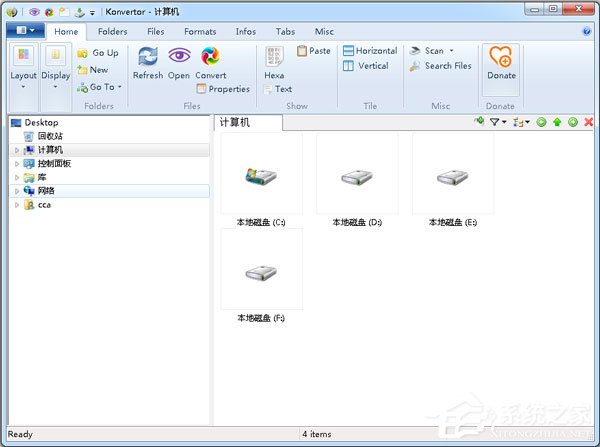Click the "Ready" status bar text

pos(20,434)
